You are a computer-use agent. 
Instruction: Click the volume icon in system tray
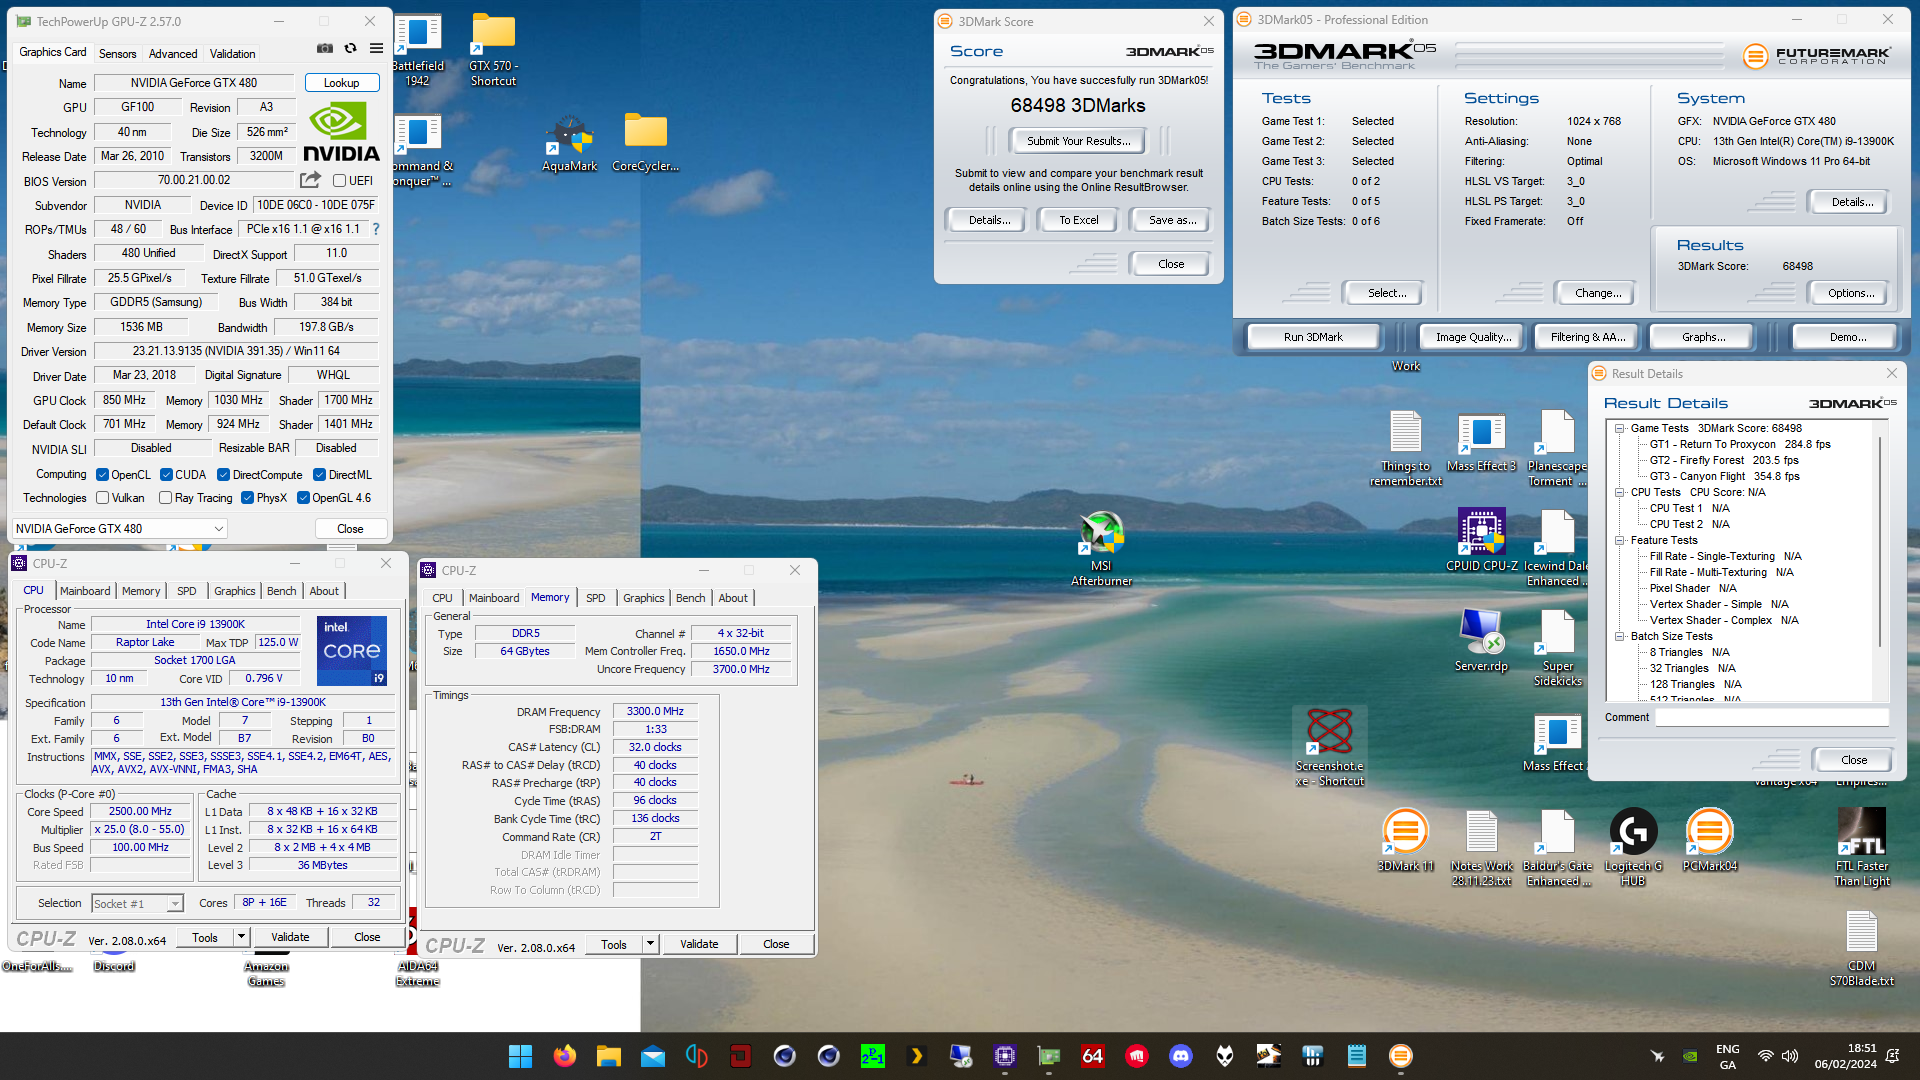click(x=1790, y=1056)
